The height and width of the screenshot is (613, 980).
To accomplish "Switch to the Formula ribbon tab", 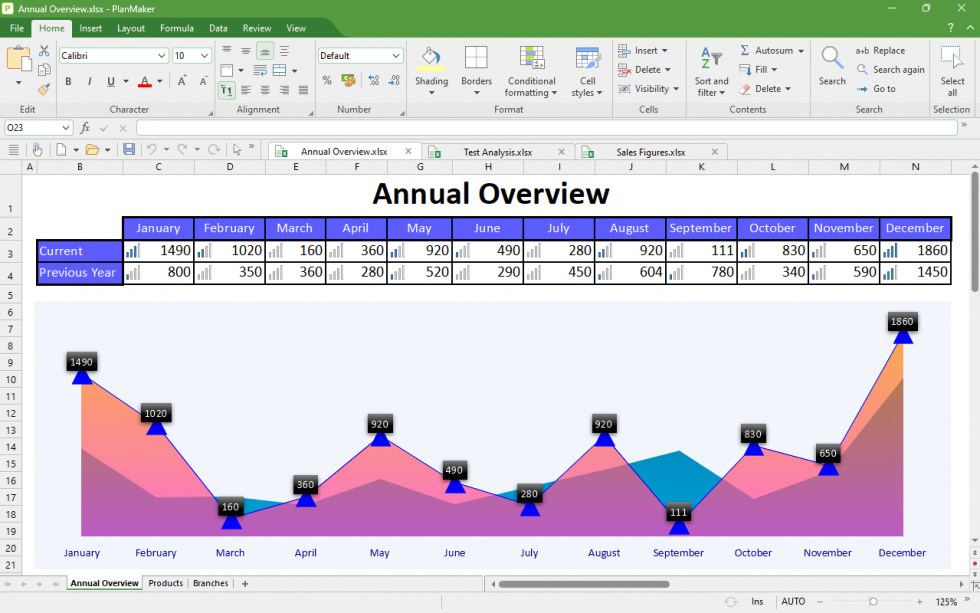I will click(x=175, y=28).
